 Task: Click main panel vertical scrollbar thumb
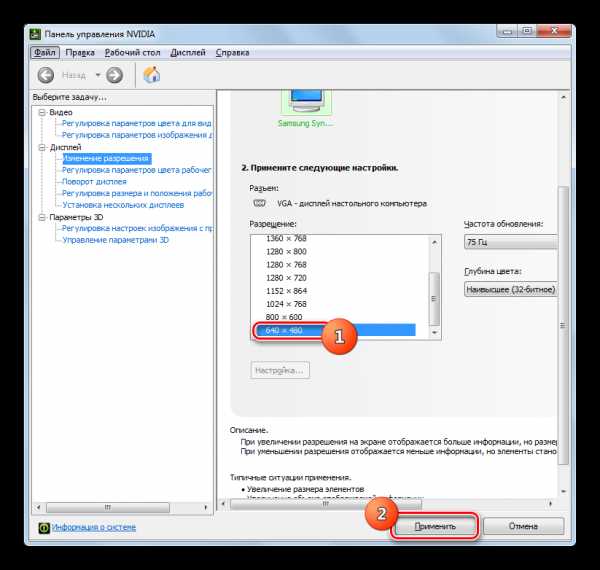563,326
